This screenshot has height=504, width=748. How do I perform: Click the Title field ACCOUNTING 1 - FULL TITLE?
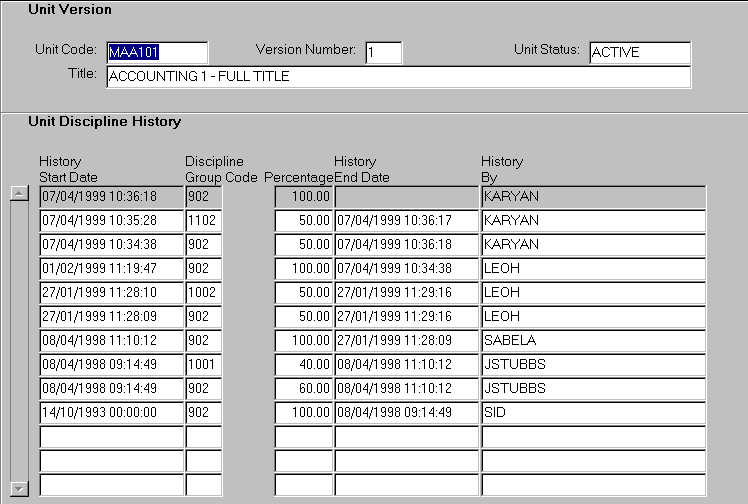397,77
